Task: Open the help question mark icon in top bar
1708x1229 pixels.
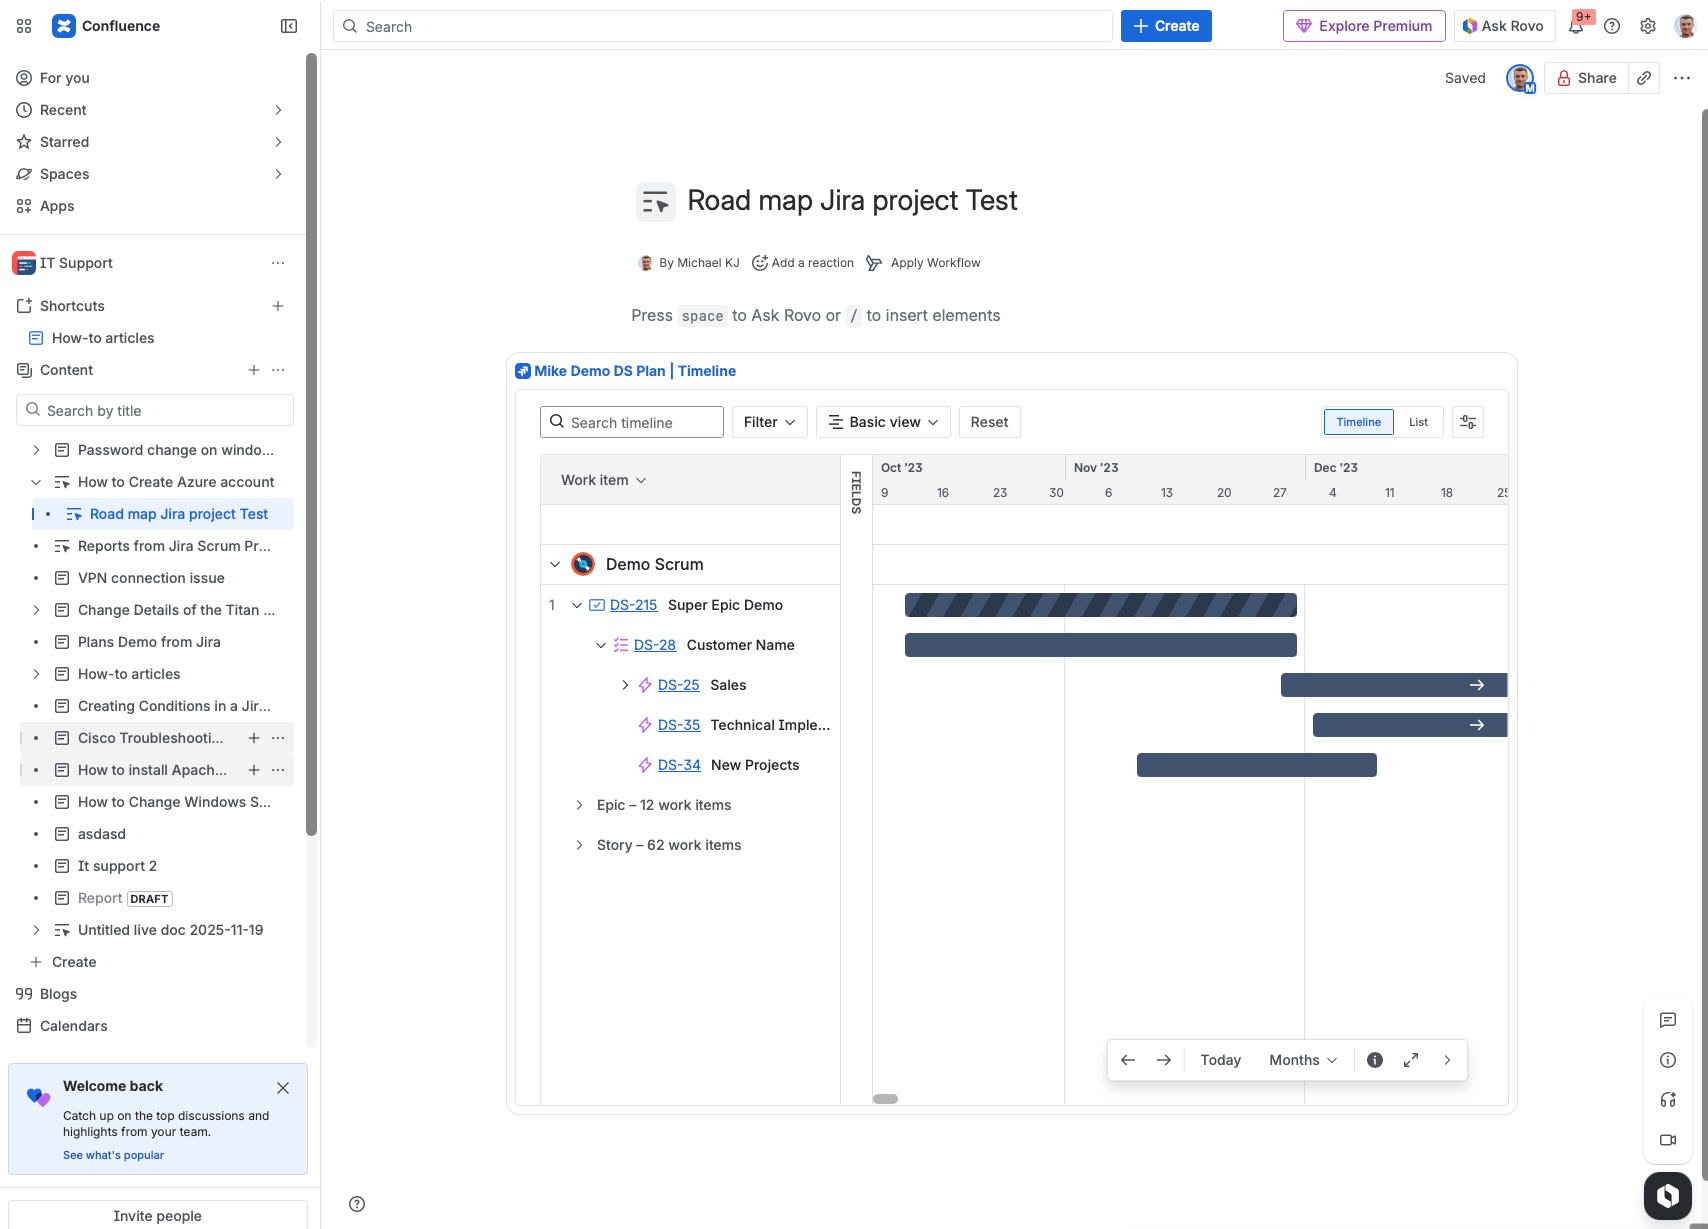Action: point(1612,26)
